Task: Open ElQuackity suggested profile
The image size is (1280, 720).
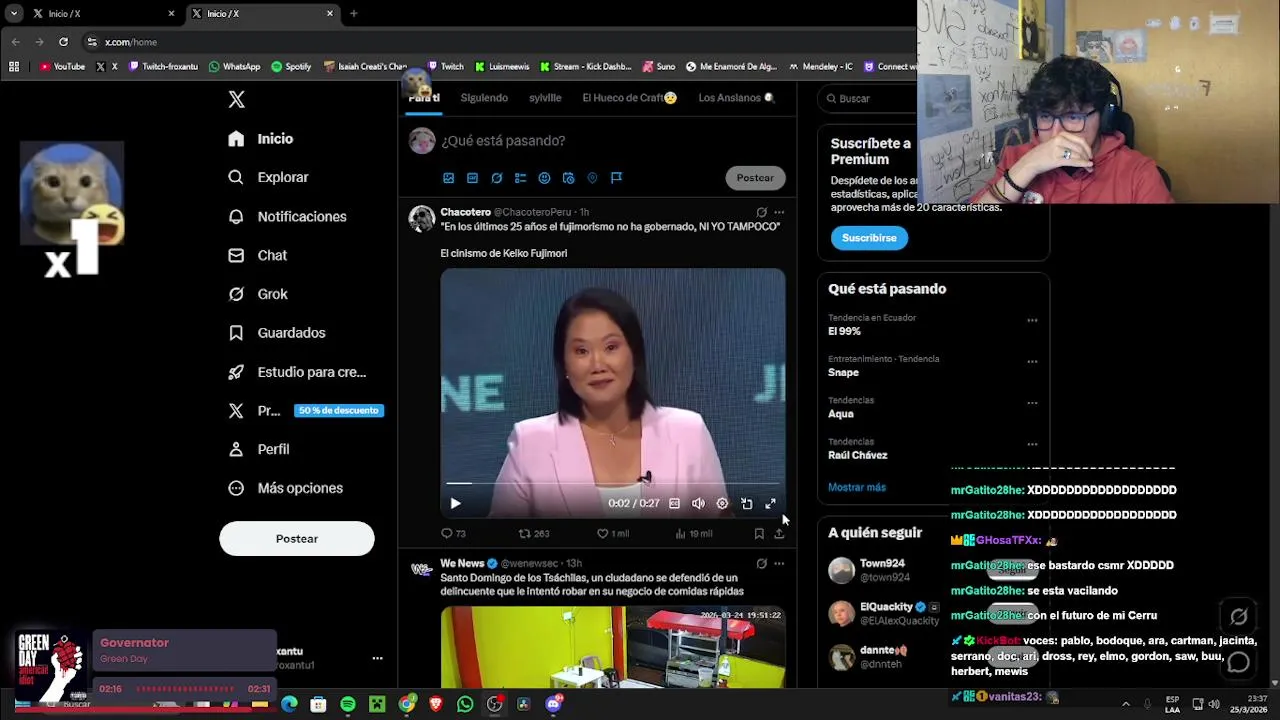Action: click(887, 607)
